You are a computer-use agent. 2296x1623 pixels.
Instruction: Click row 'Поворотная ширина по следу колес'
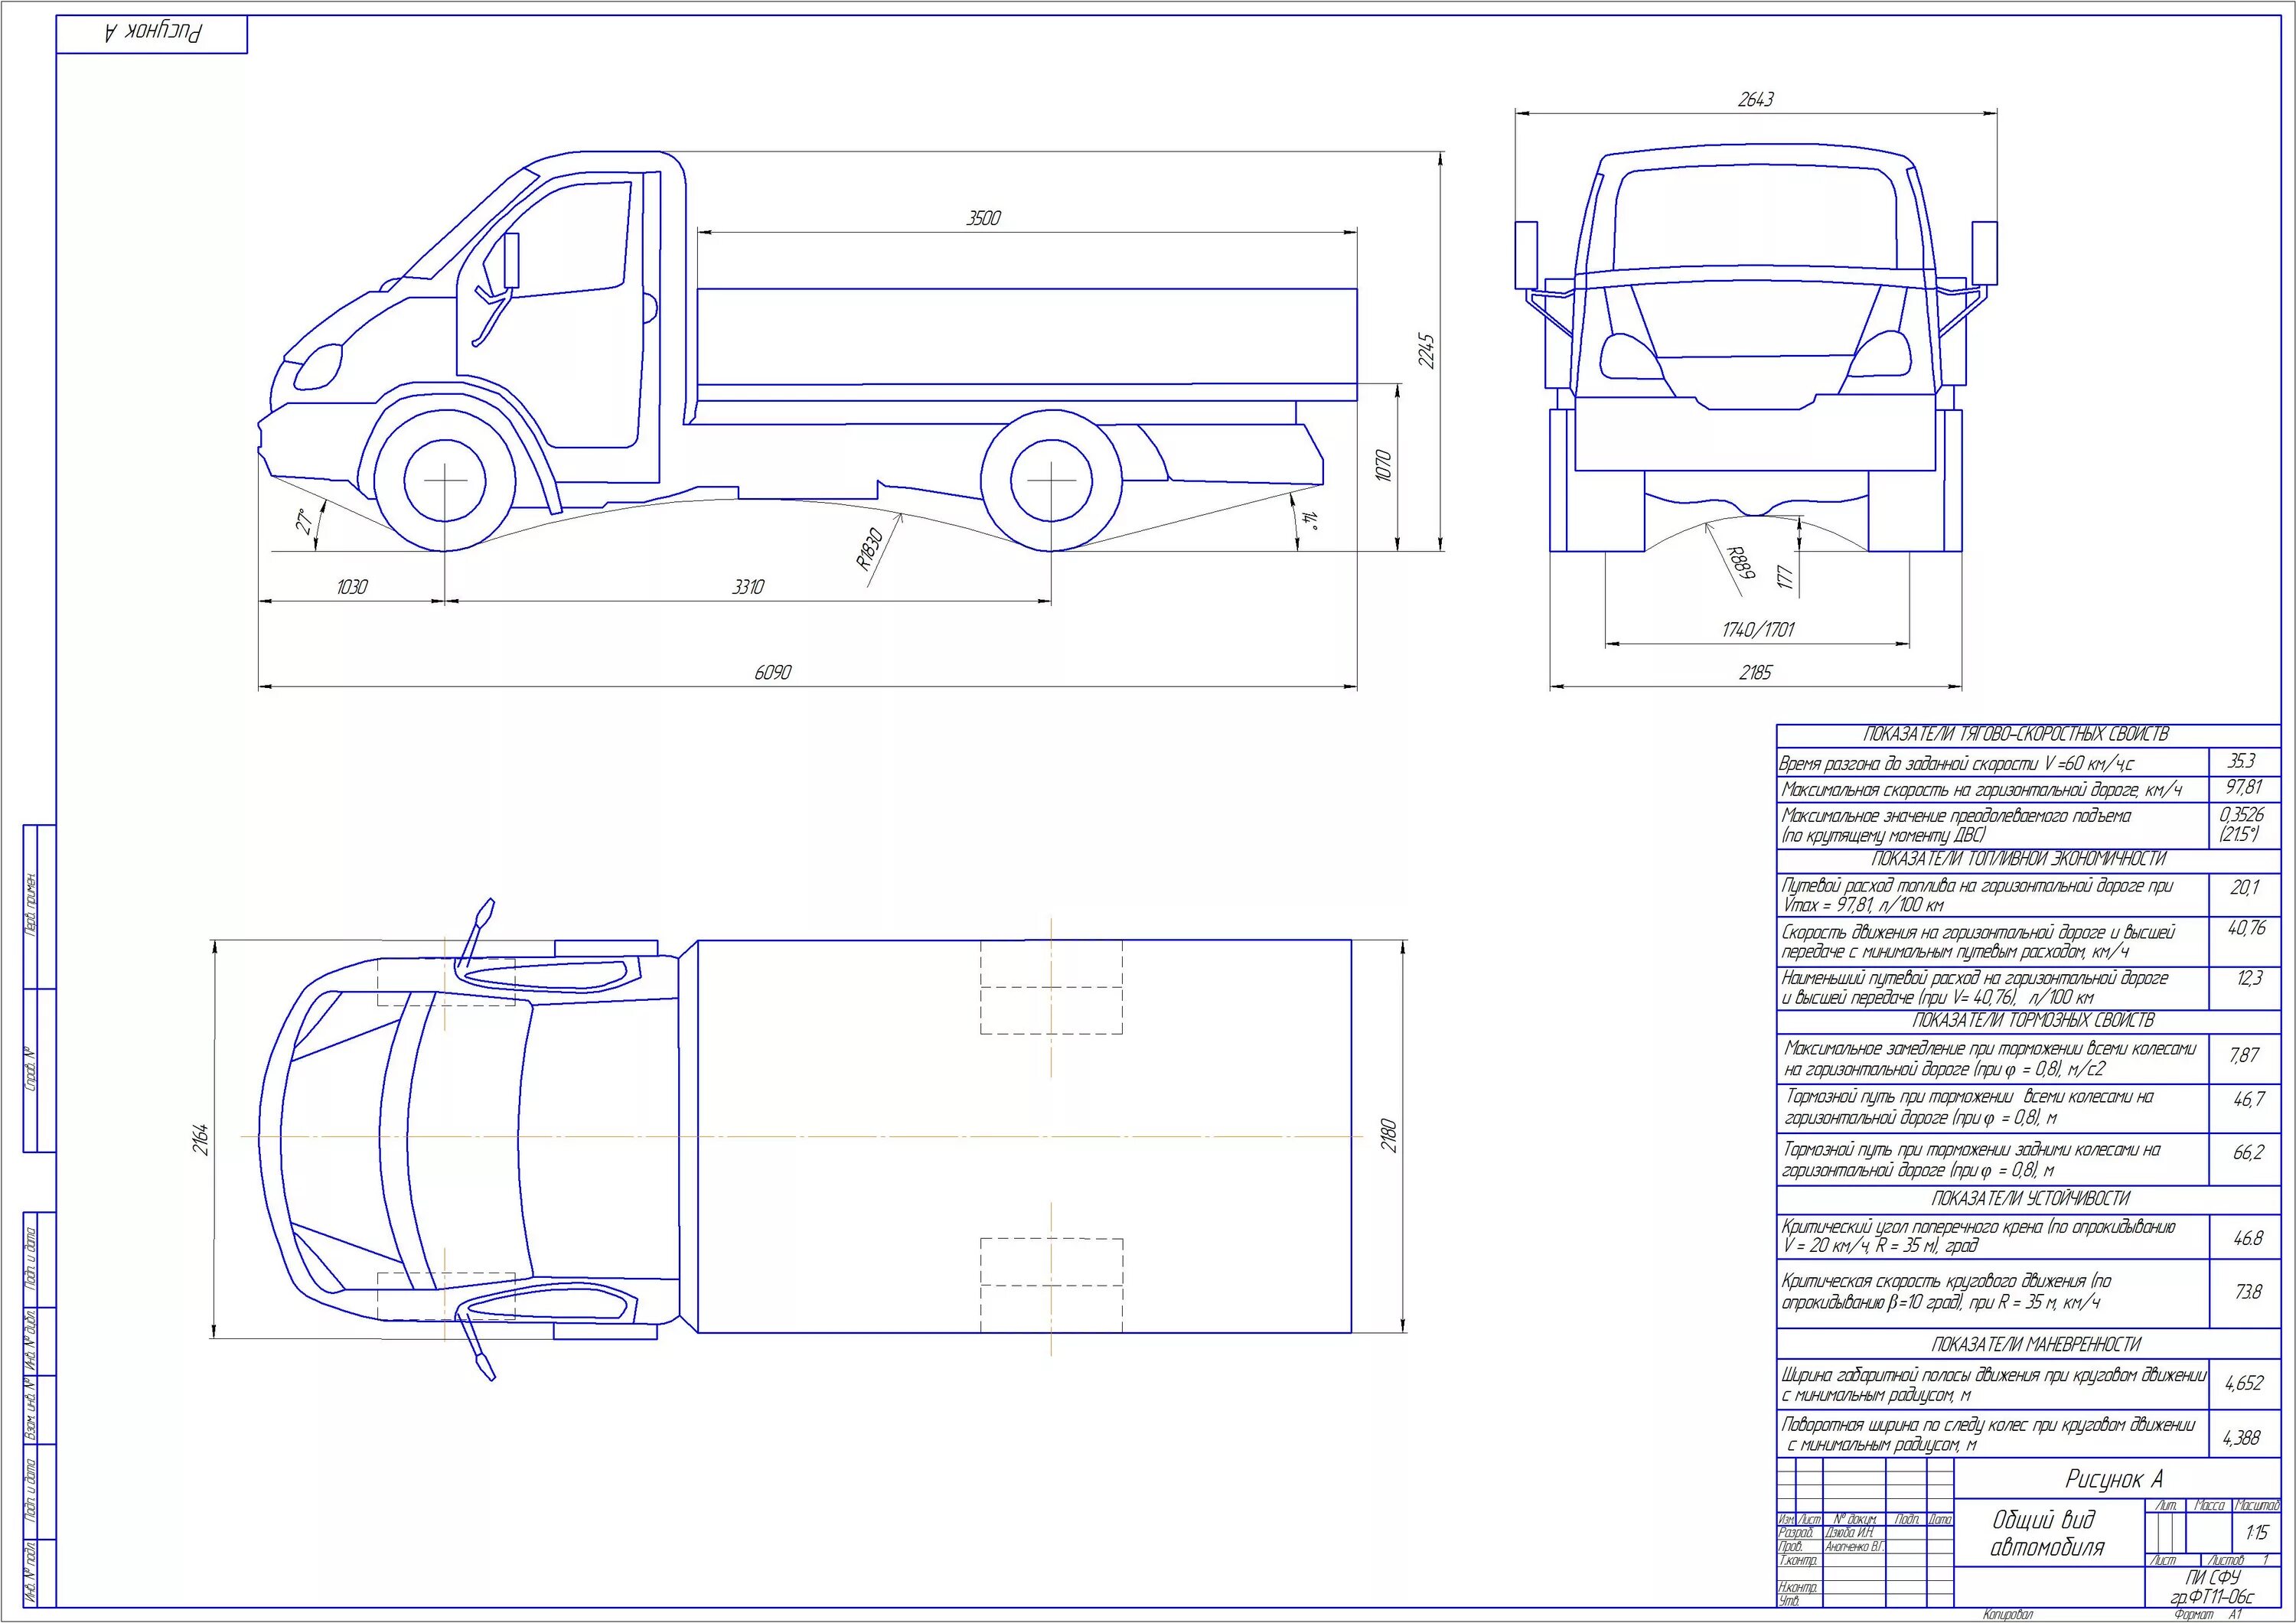(1992, 1435)
